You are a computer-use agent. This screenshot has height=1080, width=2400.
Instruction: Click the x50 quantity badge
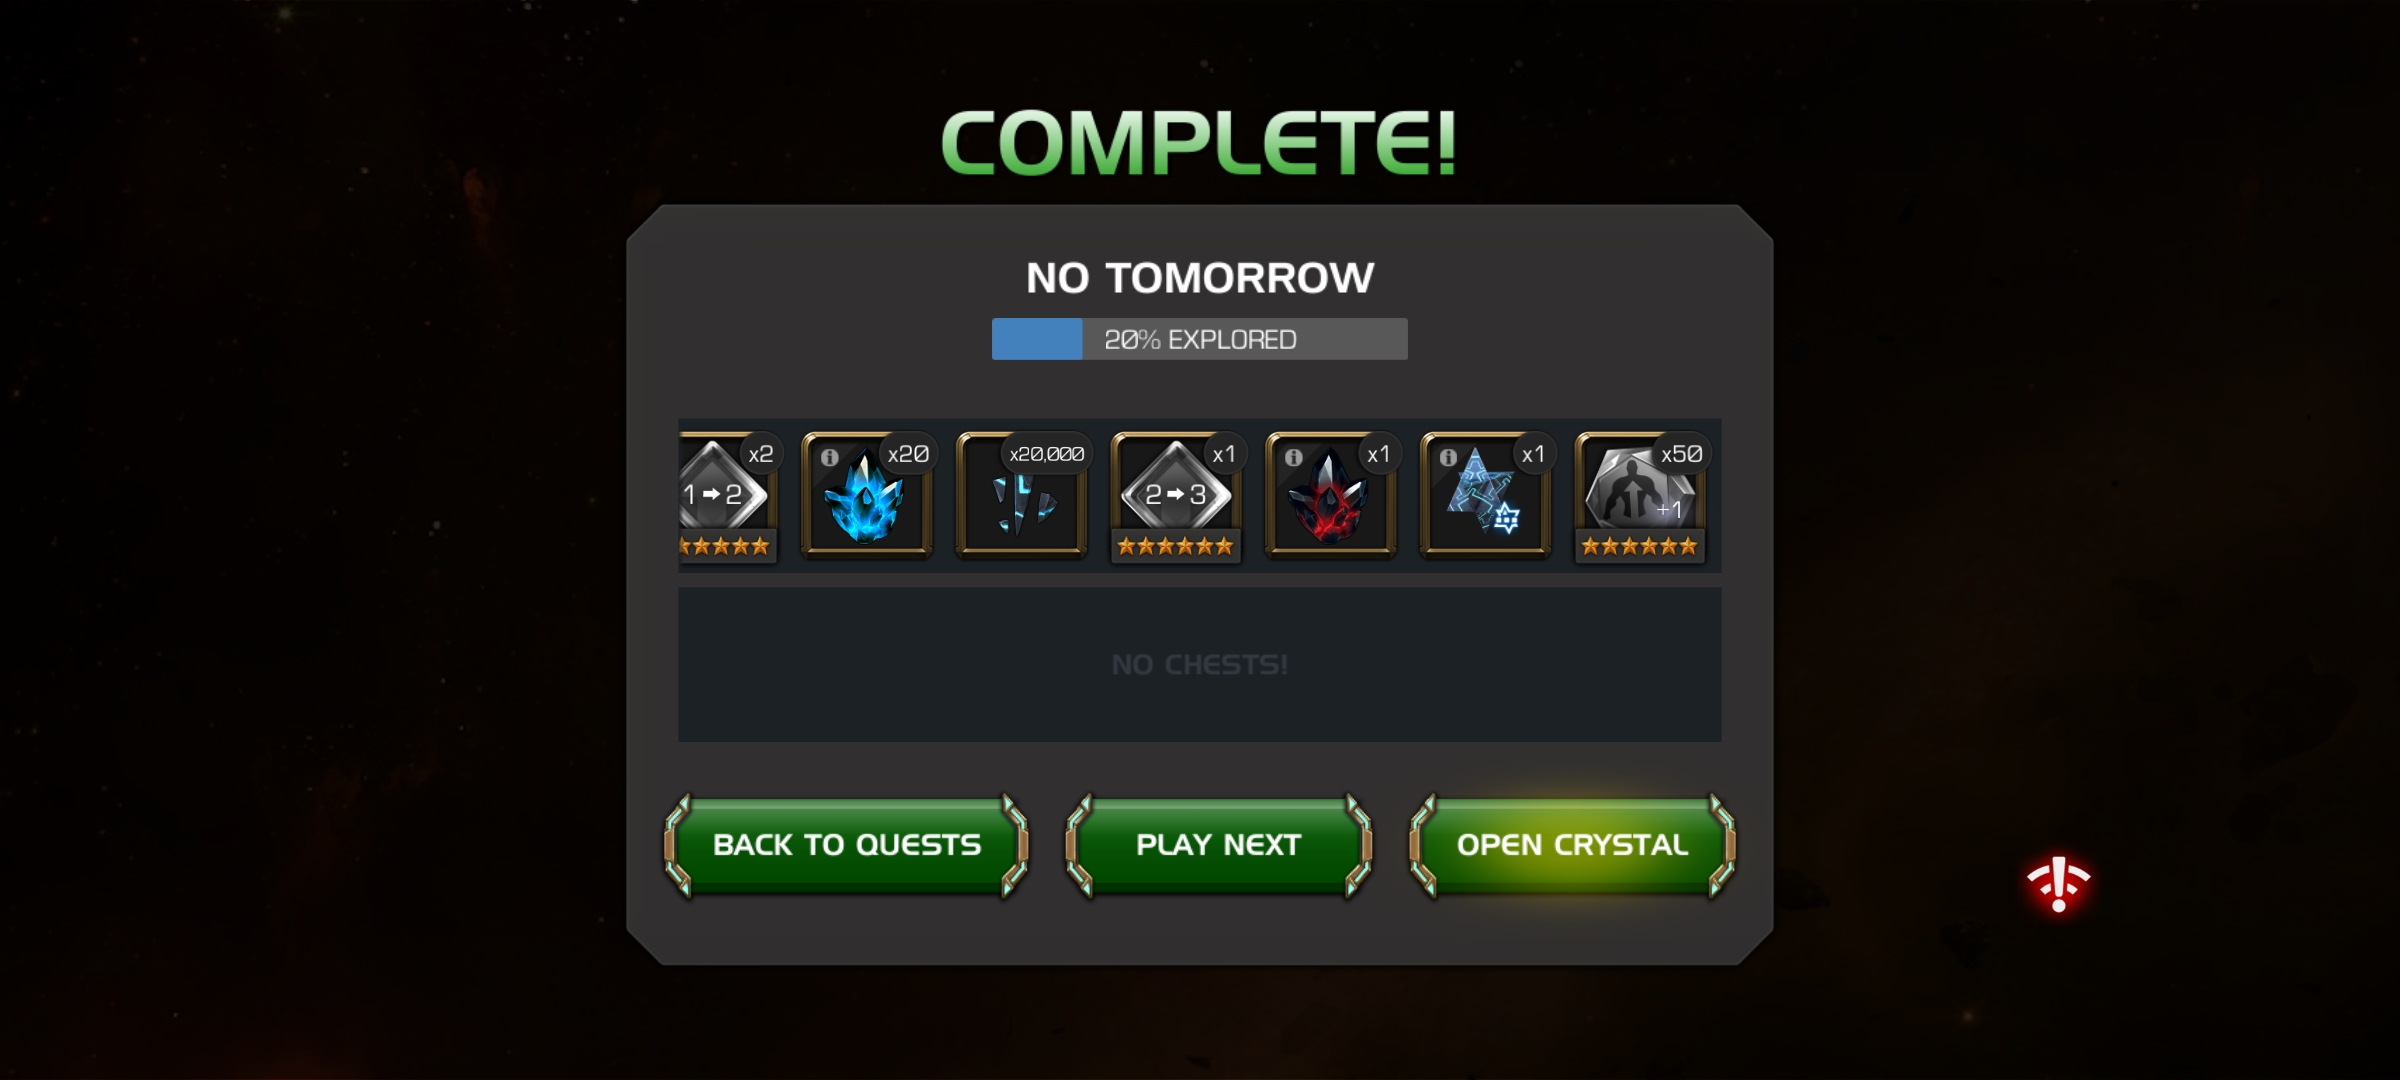(x=1682, y=454)
